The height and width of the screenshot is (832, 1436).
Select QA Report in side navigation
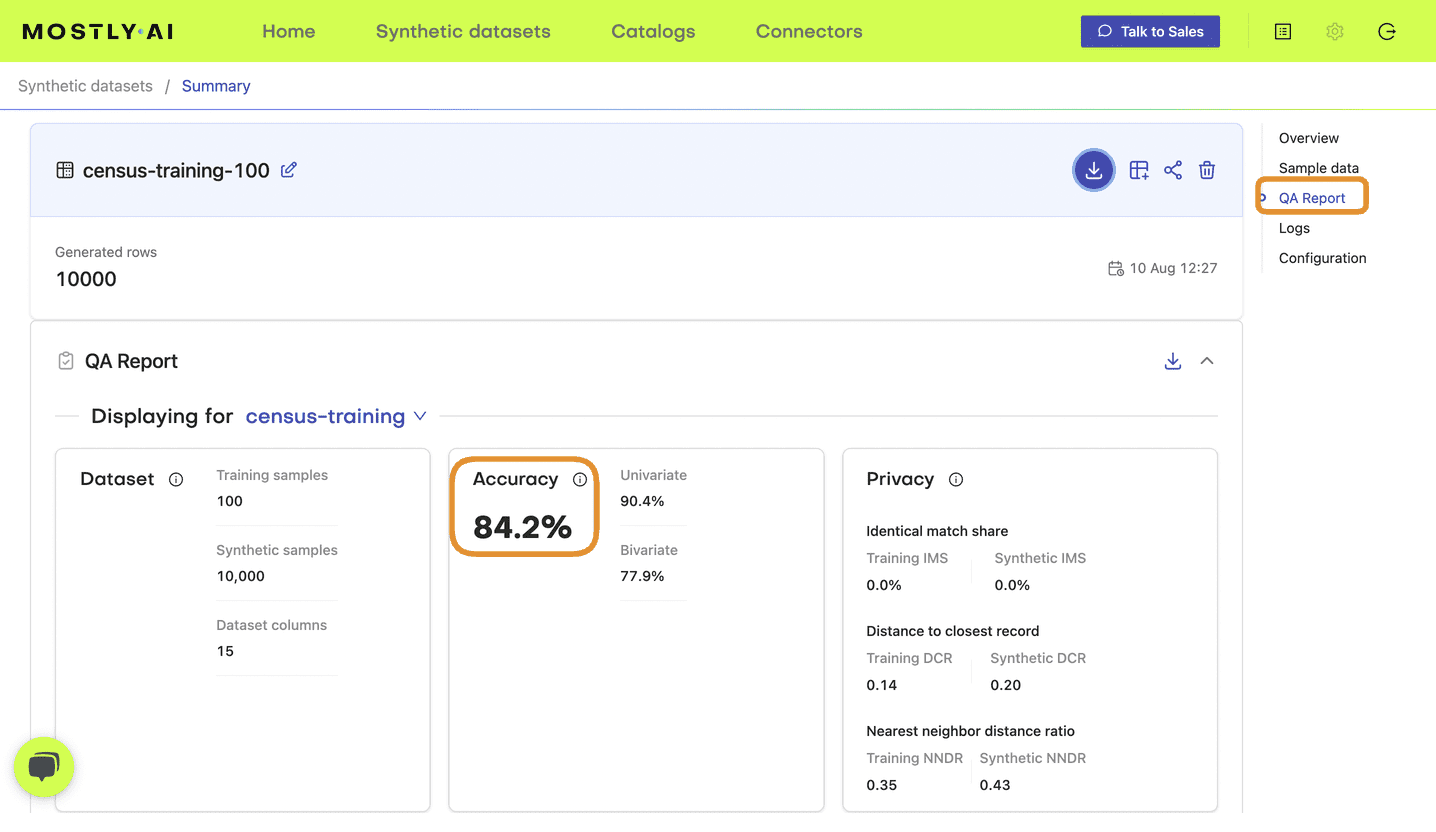tap(1312, 198)
